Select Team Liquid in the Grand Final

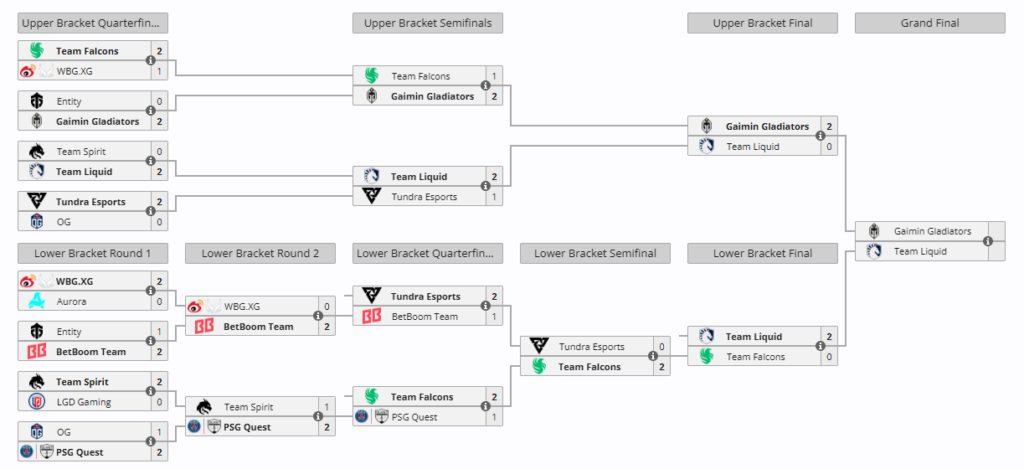click(919, 251)
